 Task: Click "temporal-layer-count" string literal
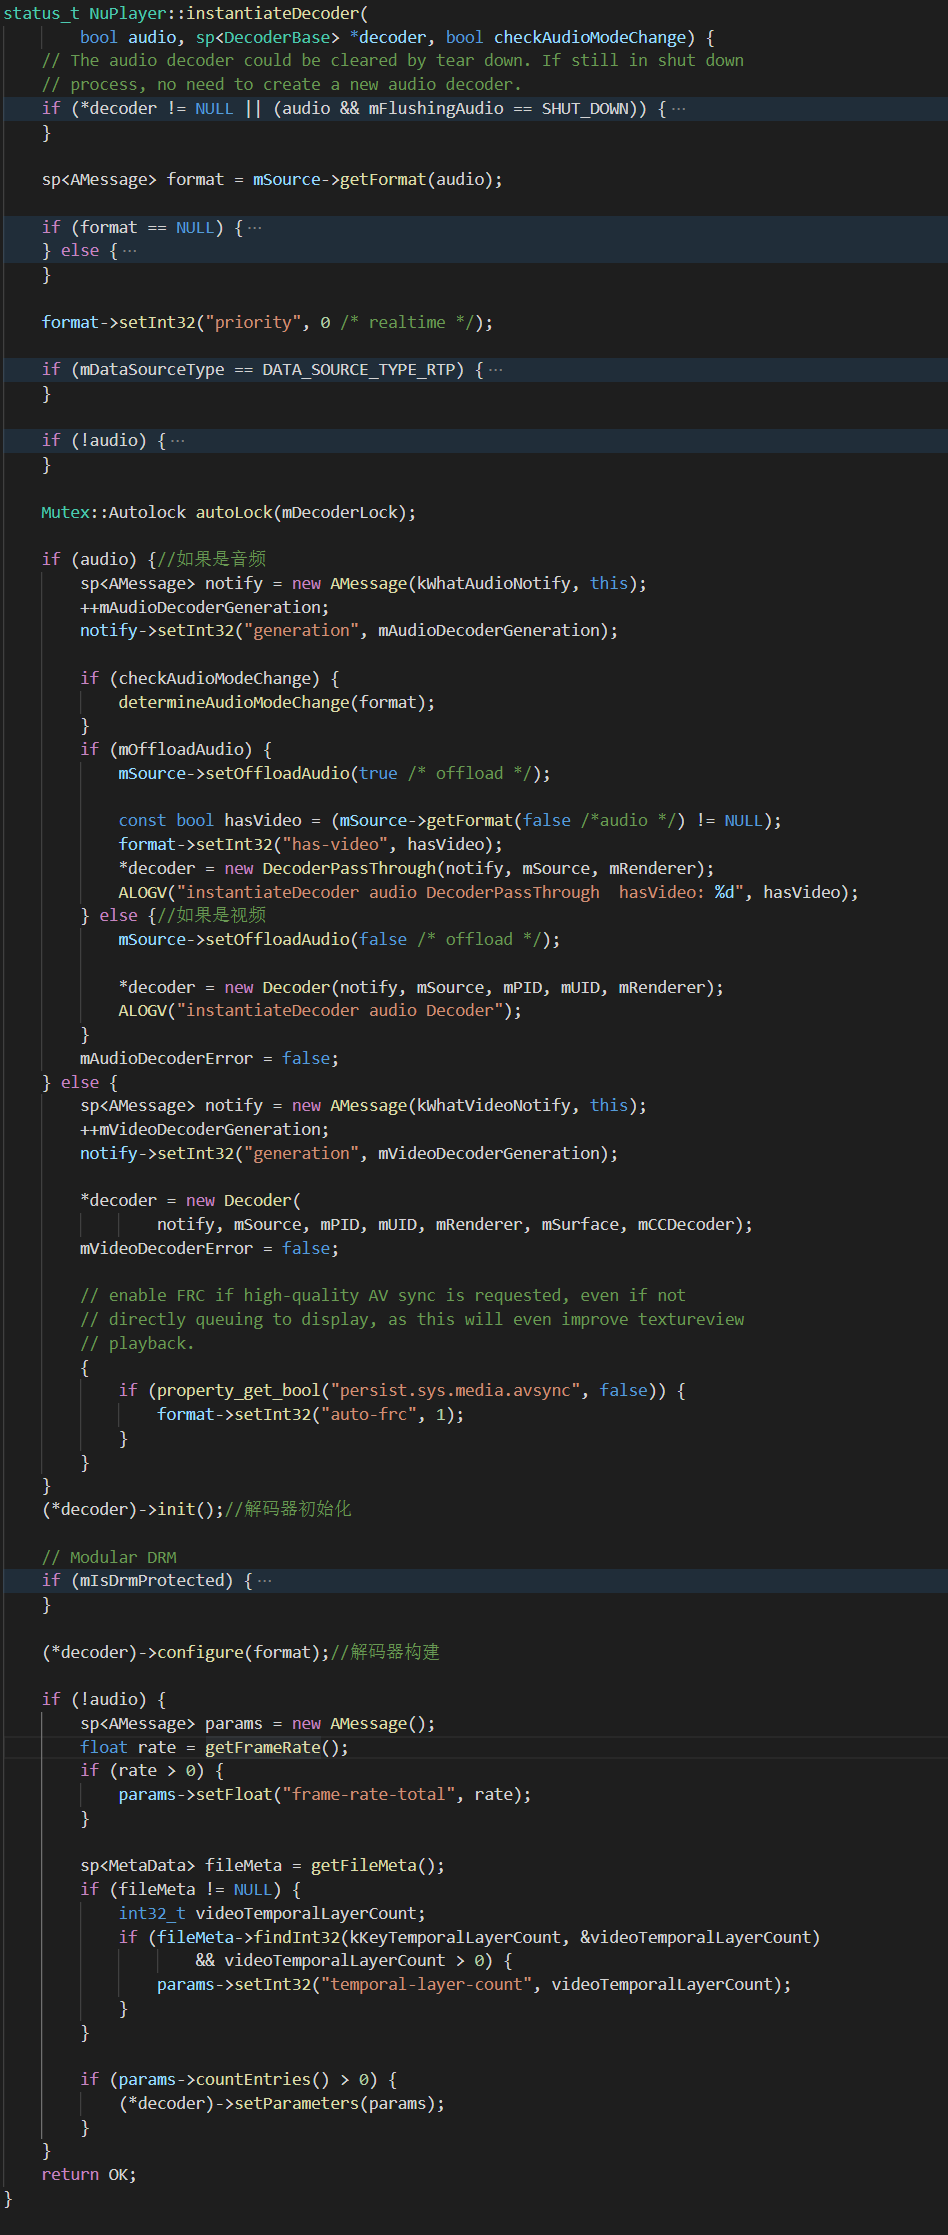426,1984
